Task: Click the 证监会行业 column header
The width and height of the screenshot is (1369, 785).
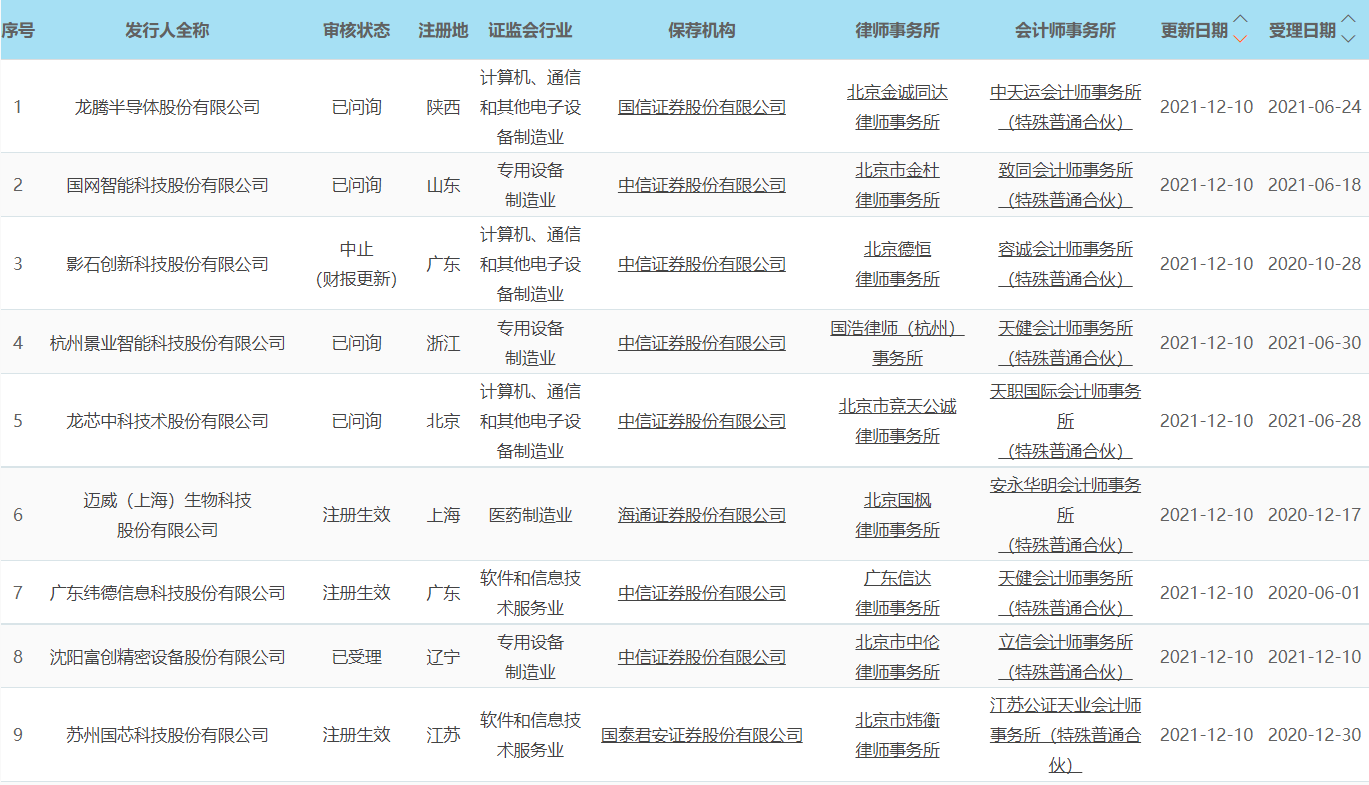Action: coord(530,30)
